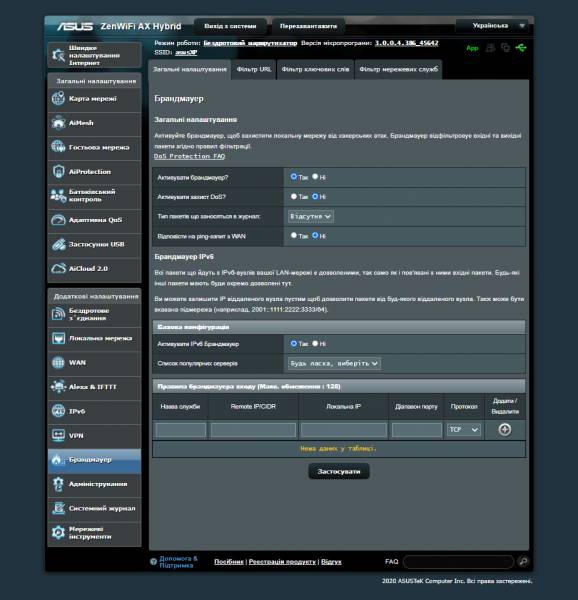Click the Remote IP/CIDR input field
Image resolution: width=578 pixels, height=600 pixels.
(253, 430)
